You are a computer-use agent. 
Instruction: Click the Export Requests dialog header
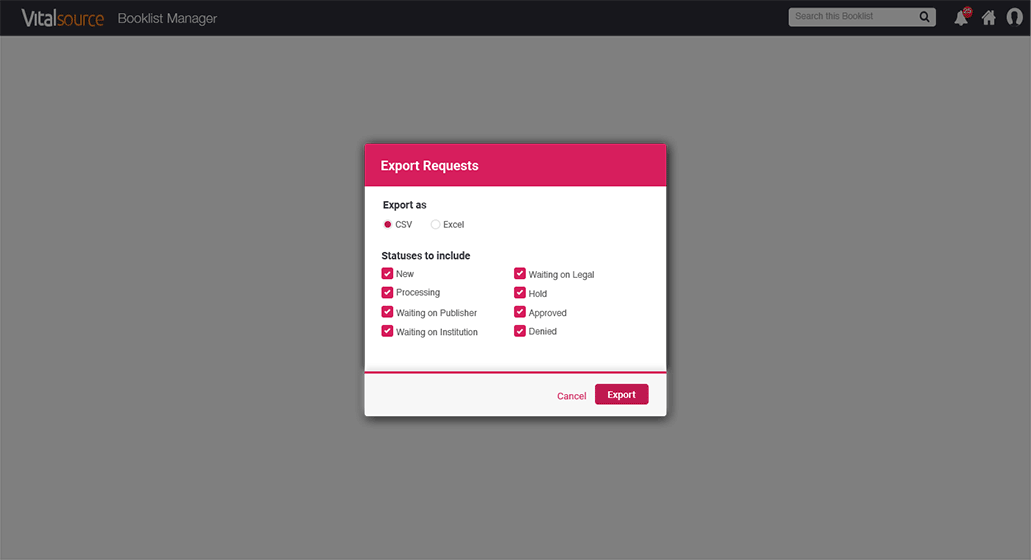(515, 165)
